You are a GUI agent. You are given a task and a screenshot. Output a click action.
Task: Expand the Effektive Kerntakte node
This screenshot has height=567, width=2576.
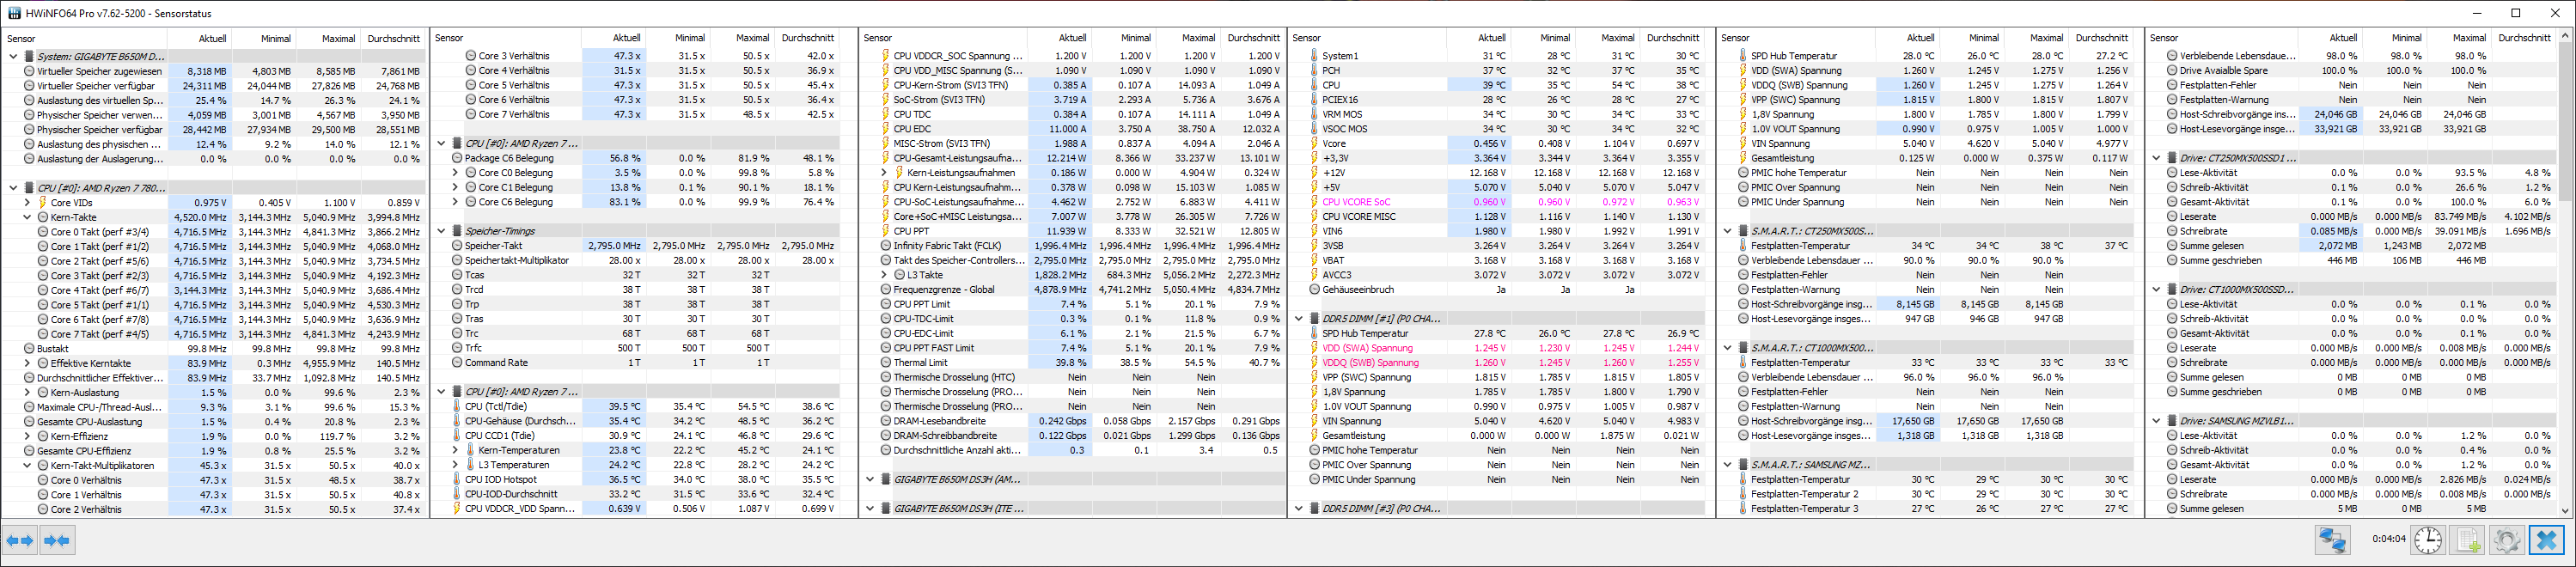(x=27, y=363)
